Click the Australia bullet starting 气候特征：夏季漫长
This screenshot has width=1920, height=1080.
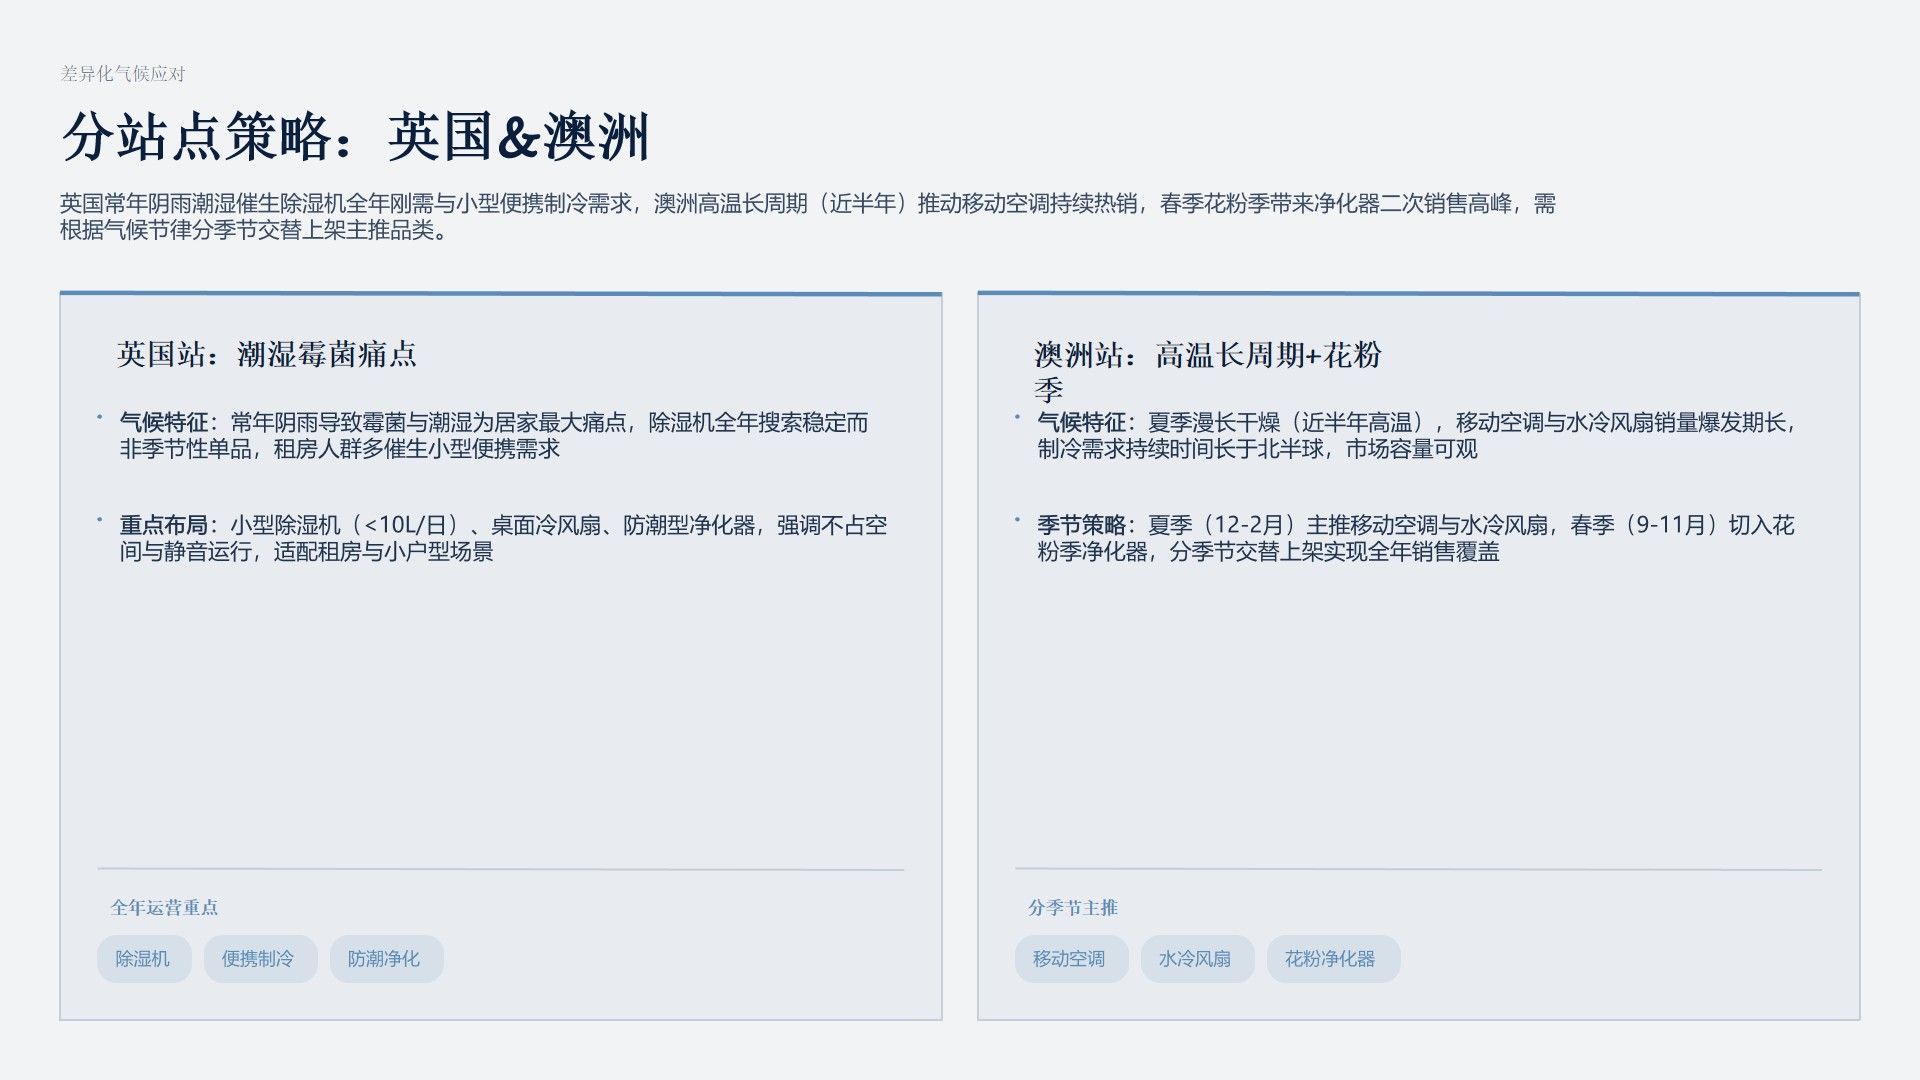pyautogui.click(x=1416, y=436)
